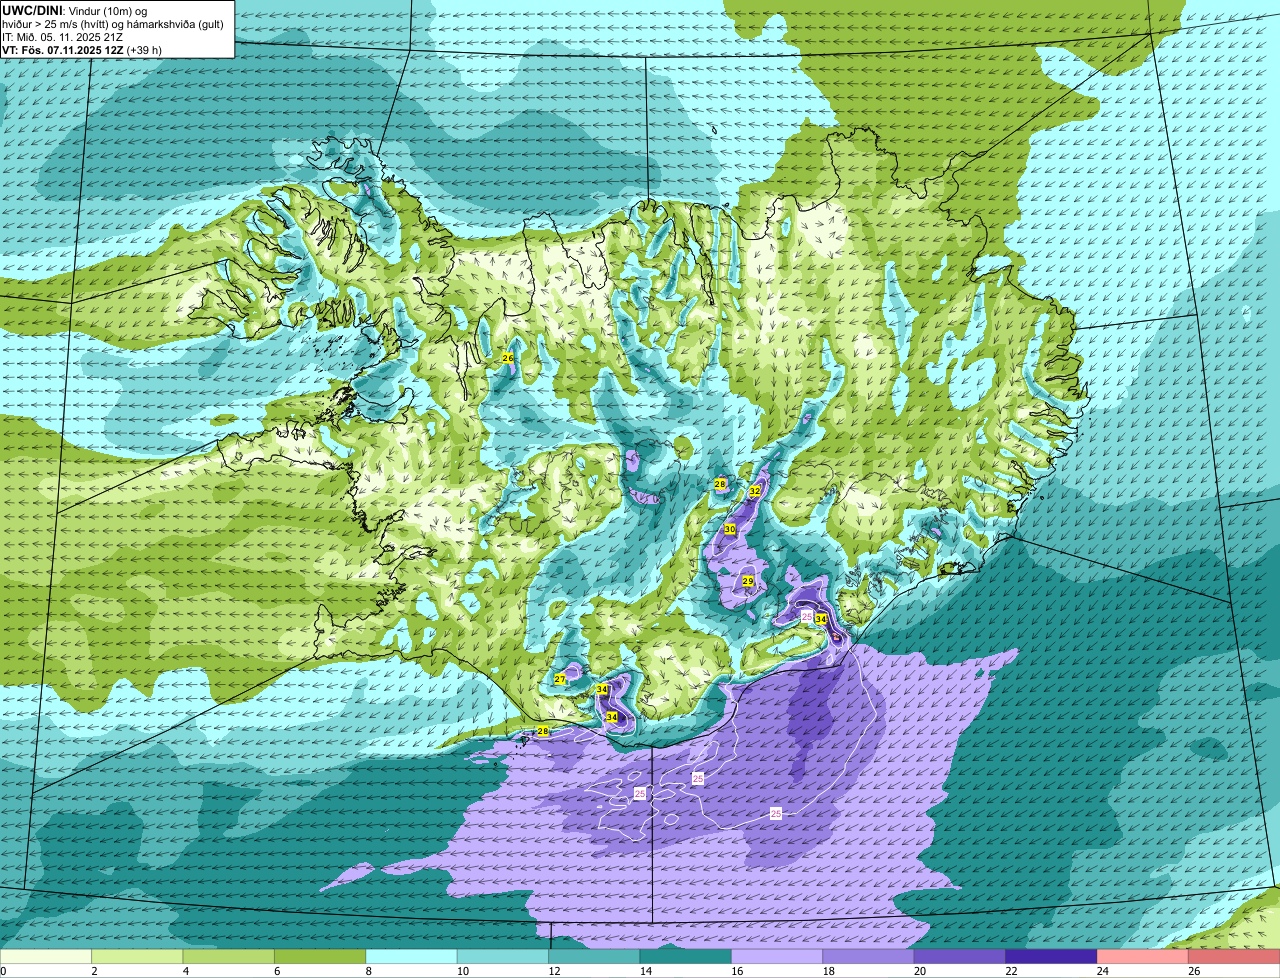Click the salmon red above-26 m/s legend swatch
Screen dimensions: 1280x978
(x=1235, y=957)
